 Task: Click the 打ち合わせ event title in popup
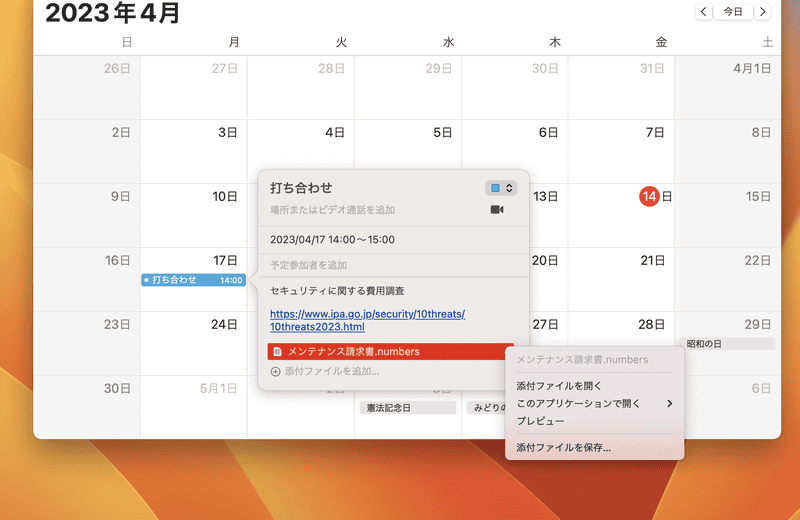click(301, 188)
